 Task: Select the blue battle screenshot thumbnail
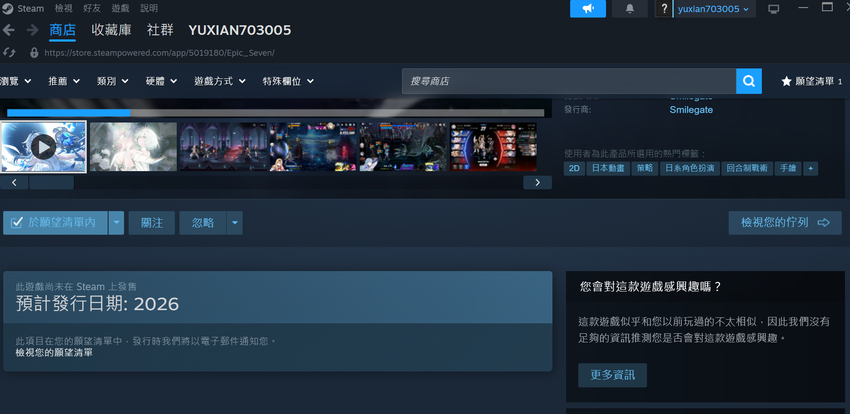click(x=313, y=146)
